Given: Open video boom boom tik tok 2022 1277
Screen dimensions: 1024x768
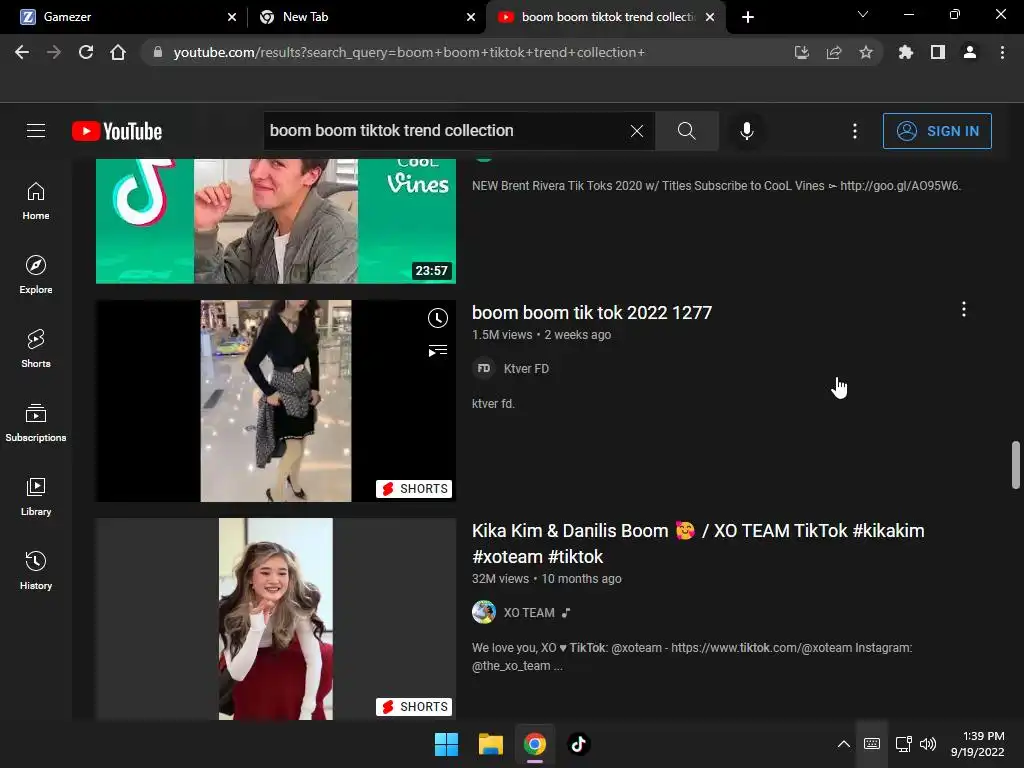Looking at the screenshot, I should tap(592, 313).
